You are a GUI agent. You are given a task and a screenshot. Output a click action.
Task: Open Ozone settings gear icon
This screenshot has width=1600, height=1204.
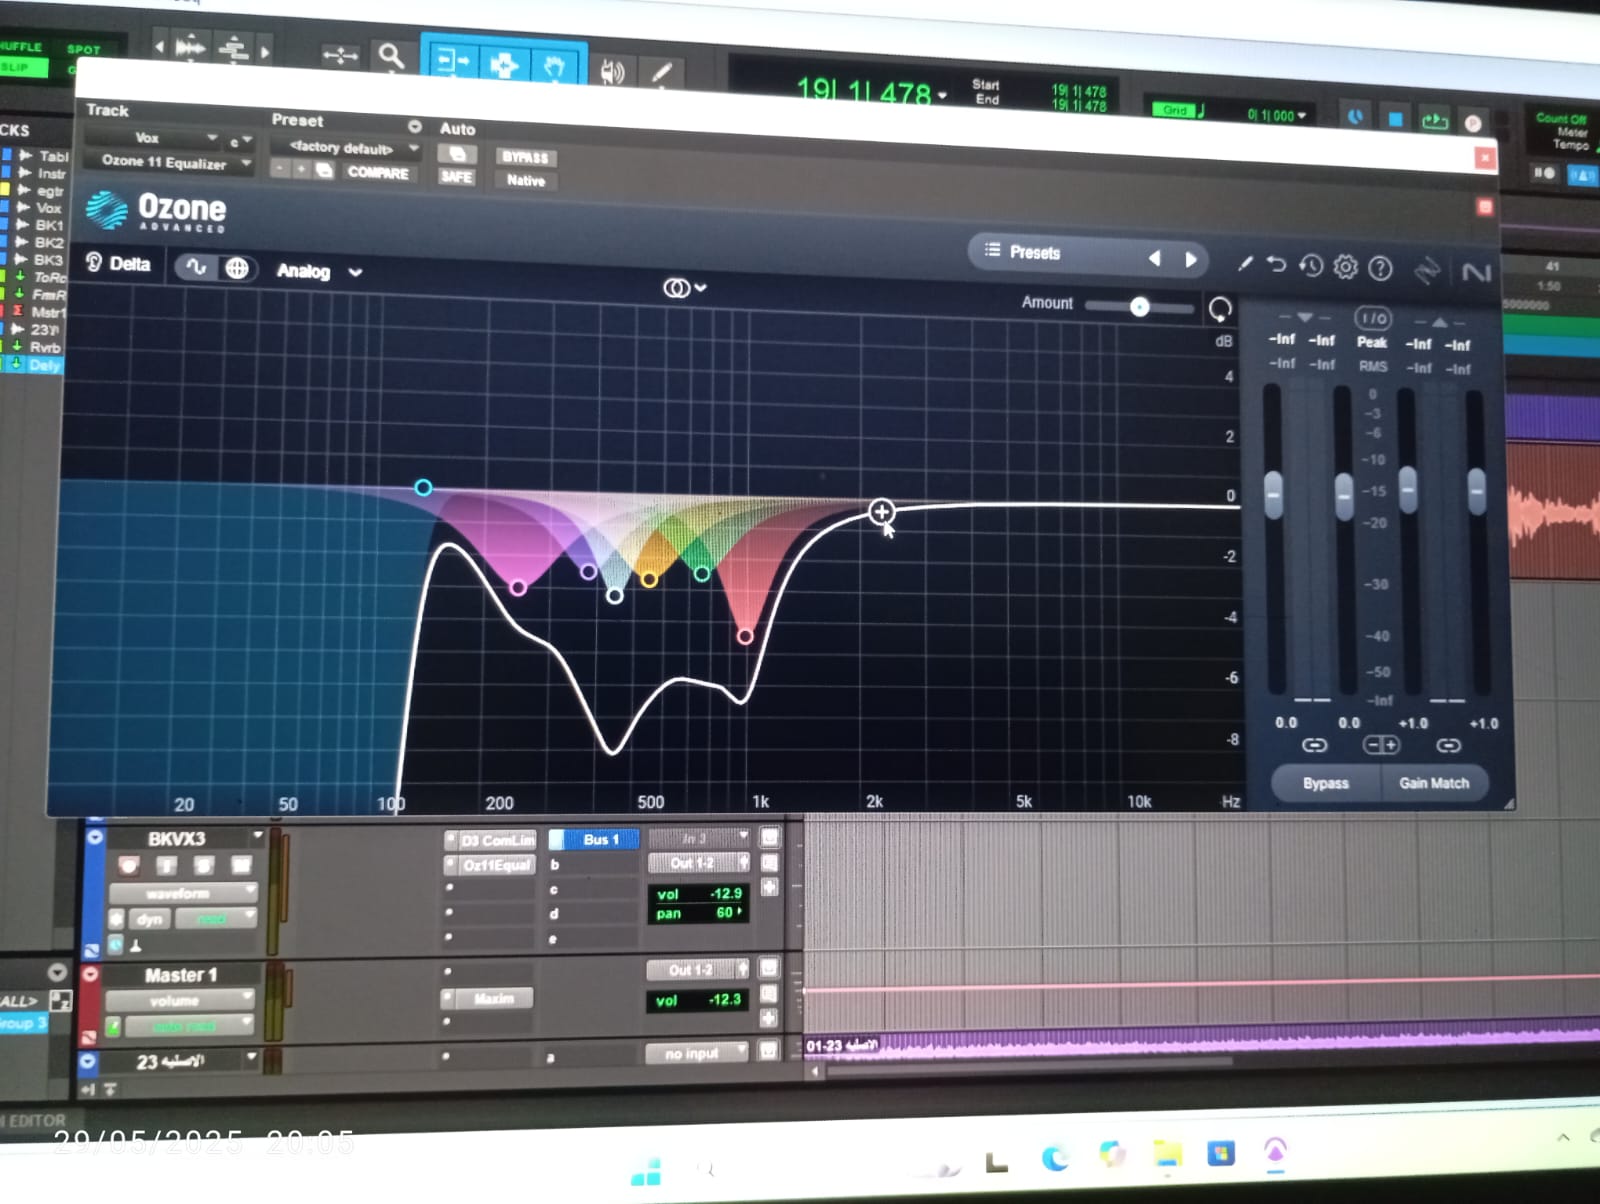pyautogui.click(x=1345, y=266)
